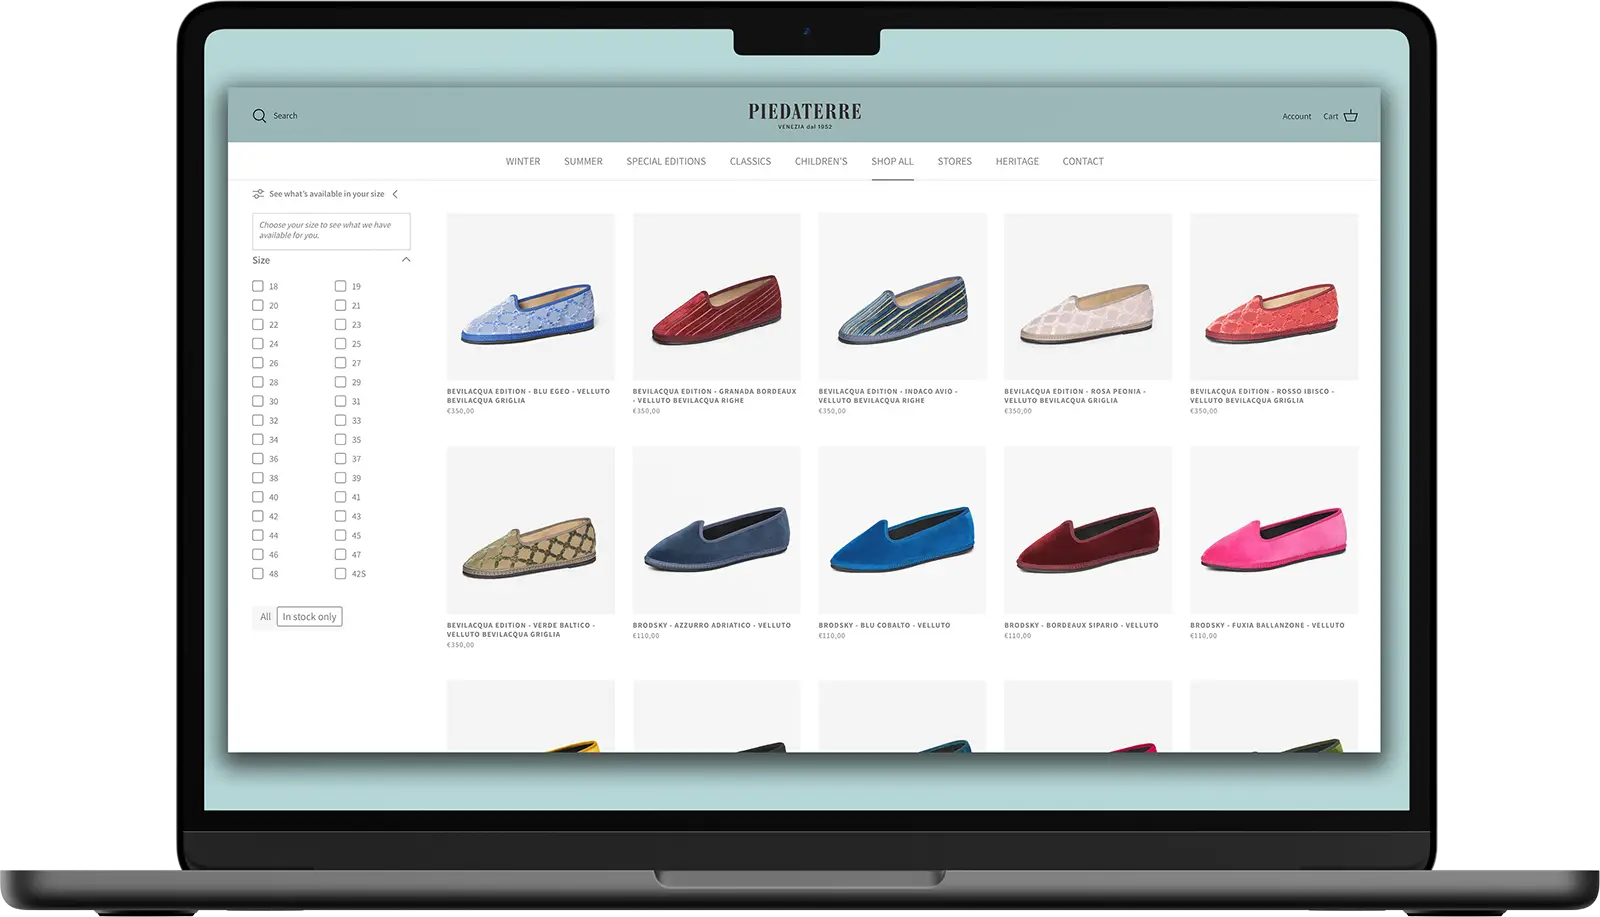Screen dimensions: 1600x917
Task: Open the Children's menu
Action: pos(821,161)
